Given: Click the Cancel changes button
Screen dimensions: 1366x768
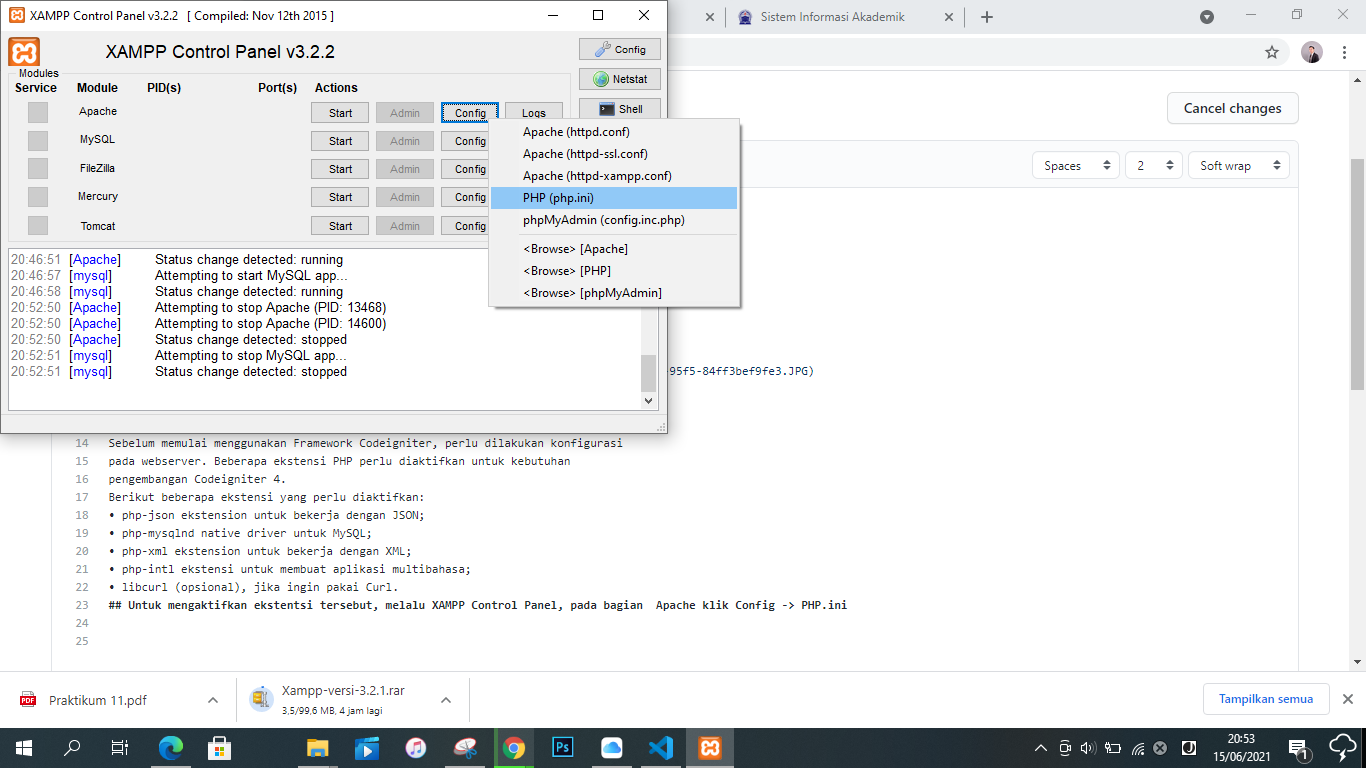Looking at the screenshot, I should coord(1232,108).
